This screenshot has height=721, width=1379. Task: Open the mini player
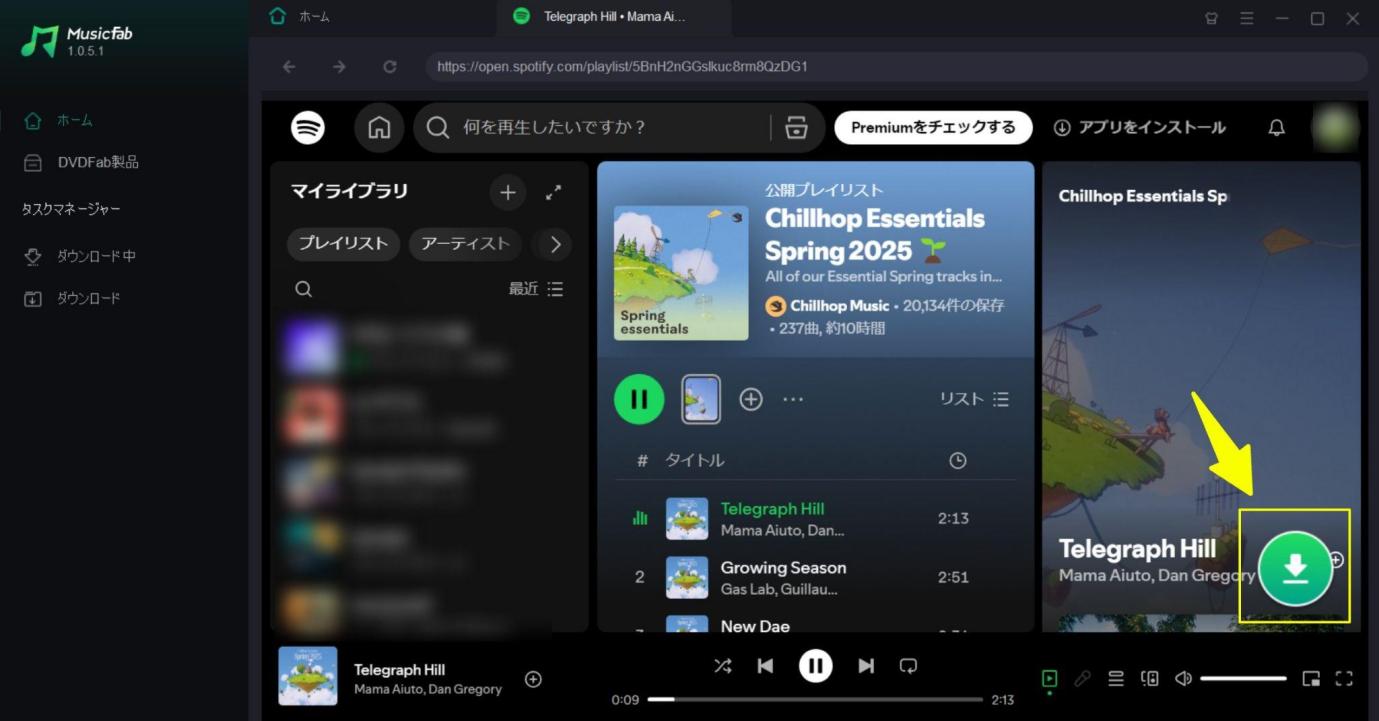1311,679
